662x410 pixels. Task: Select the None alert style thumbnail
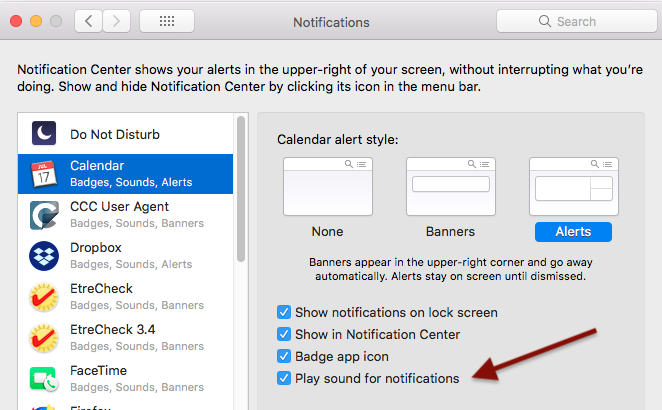pos(328,186)
